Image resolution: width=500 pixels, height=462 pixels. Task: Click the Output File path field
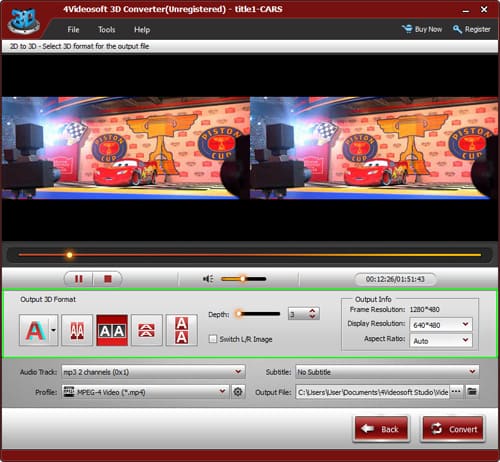point(372,392)
